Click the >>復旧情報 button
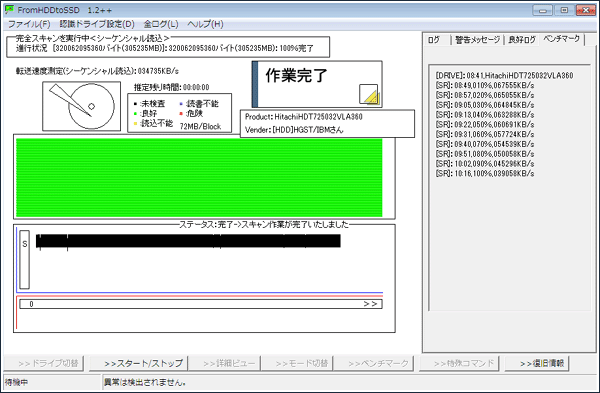Viewport: 600px width, 393px height. tap(536, 363)
